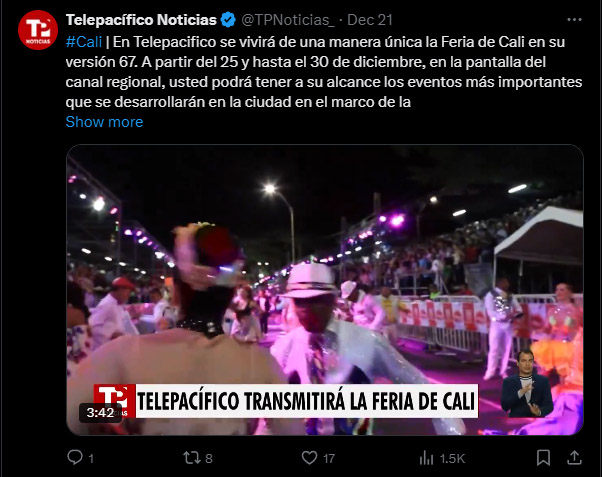Click the sign language interpreter inset
The image size is (602, 477).
[x=527, y=383]
